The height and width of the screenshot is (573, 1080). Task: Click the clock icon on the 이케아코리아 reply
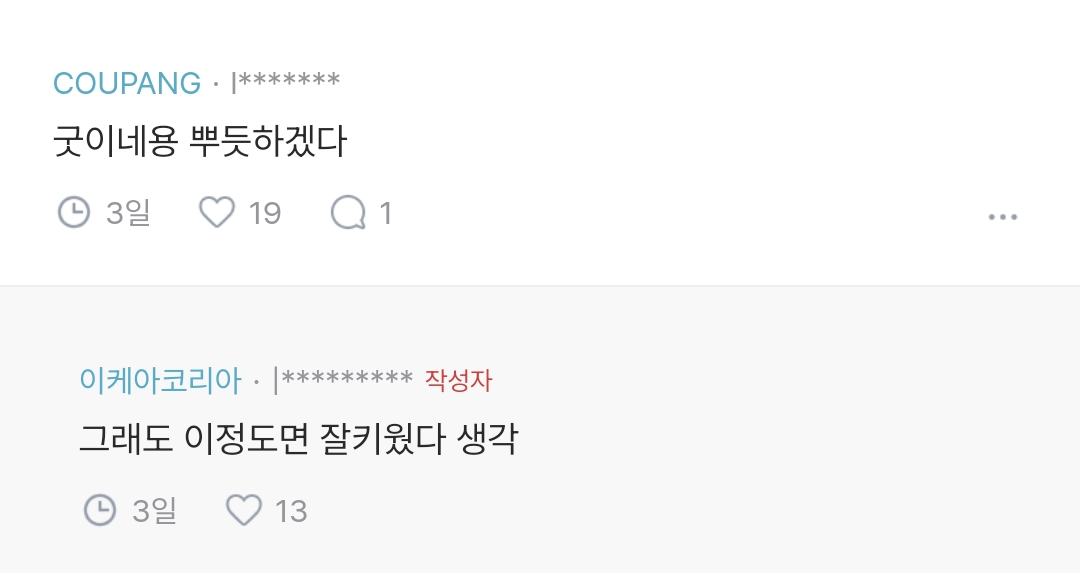tap(99, 510)
